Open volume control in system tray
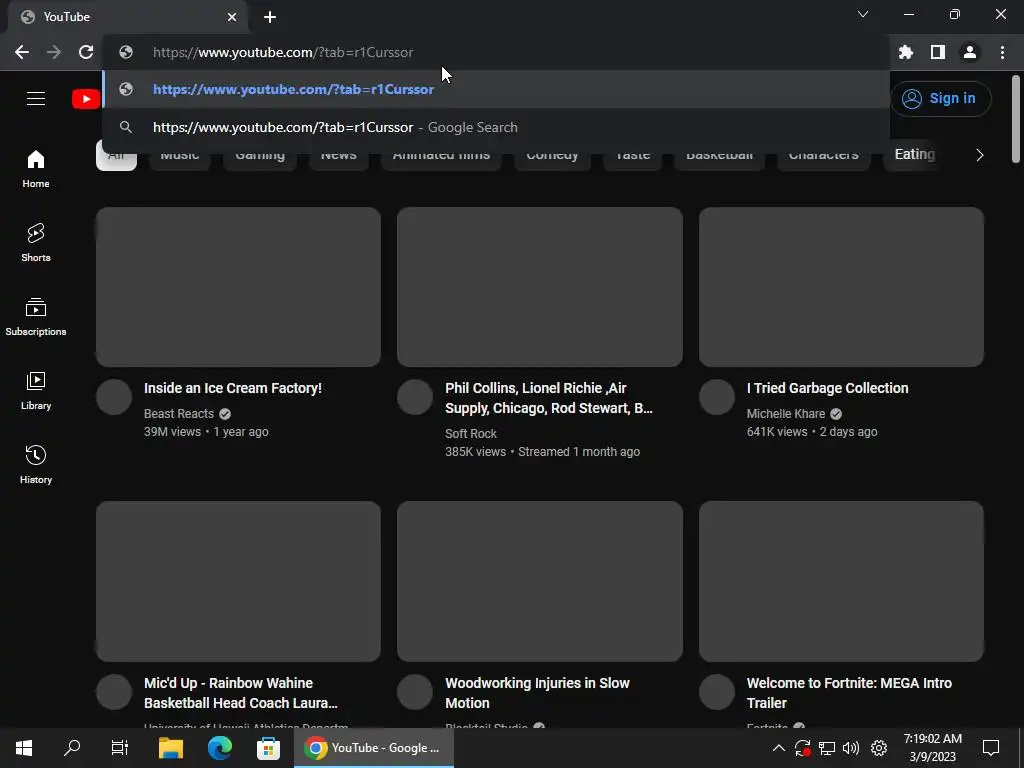1024x768 pixels. coord(851,748)
